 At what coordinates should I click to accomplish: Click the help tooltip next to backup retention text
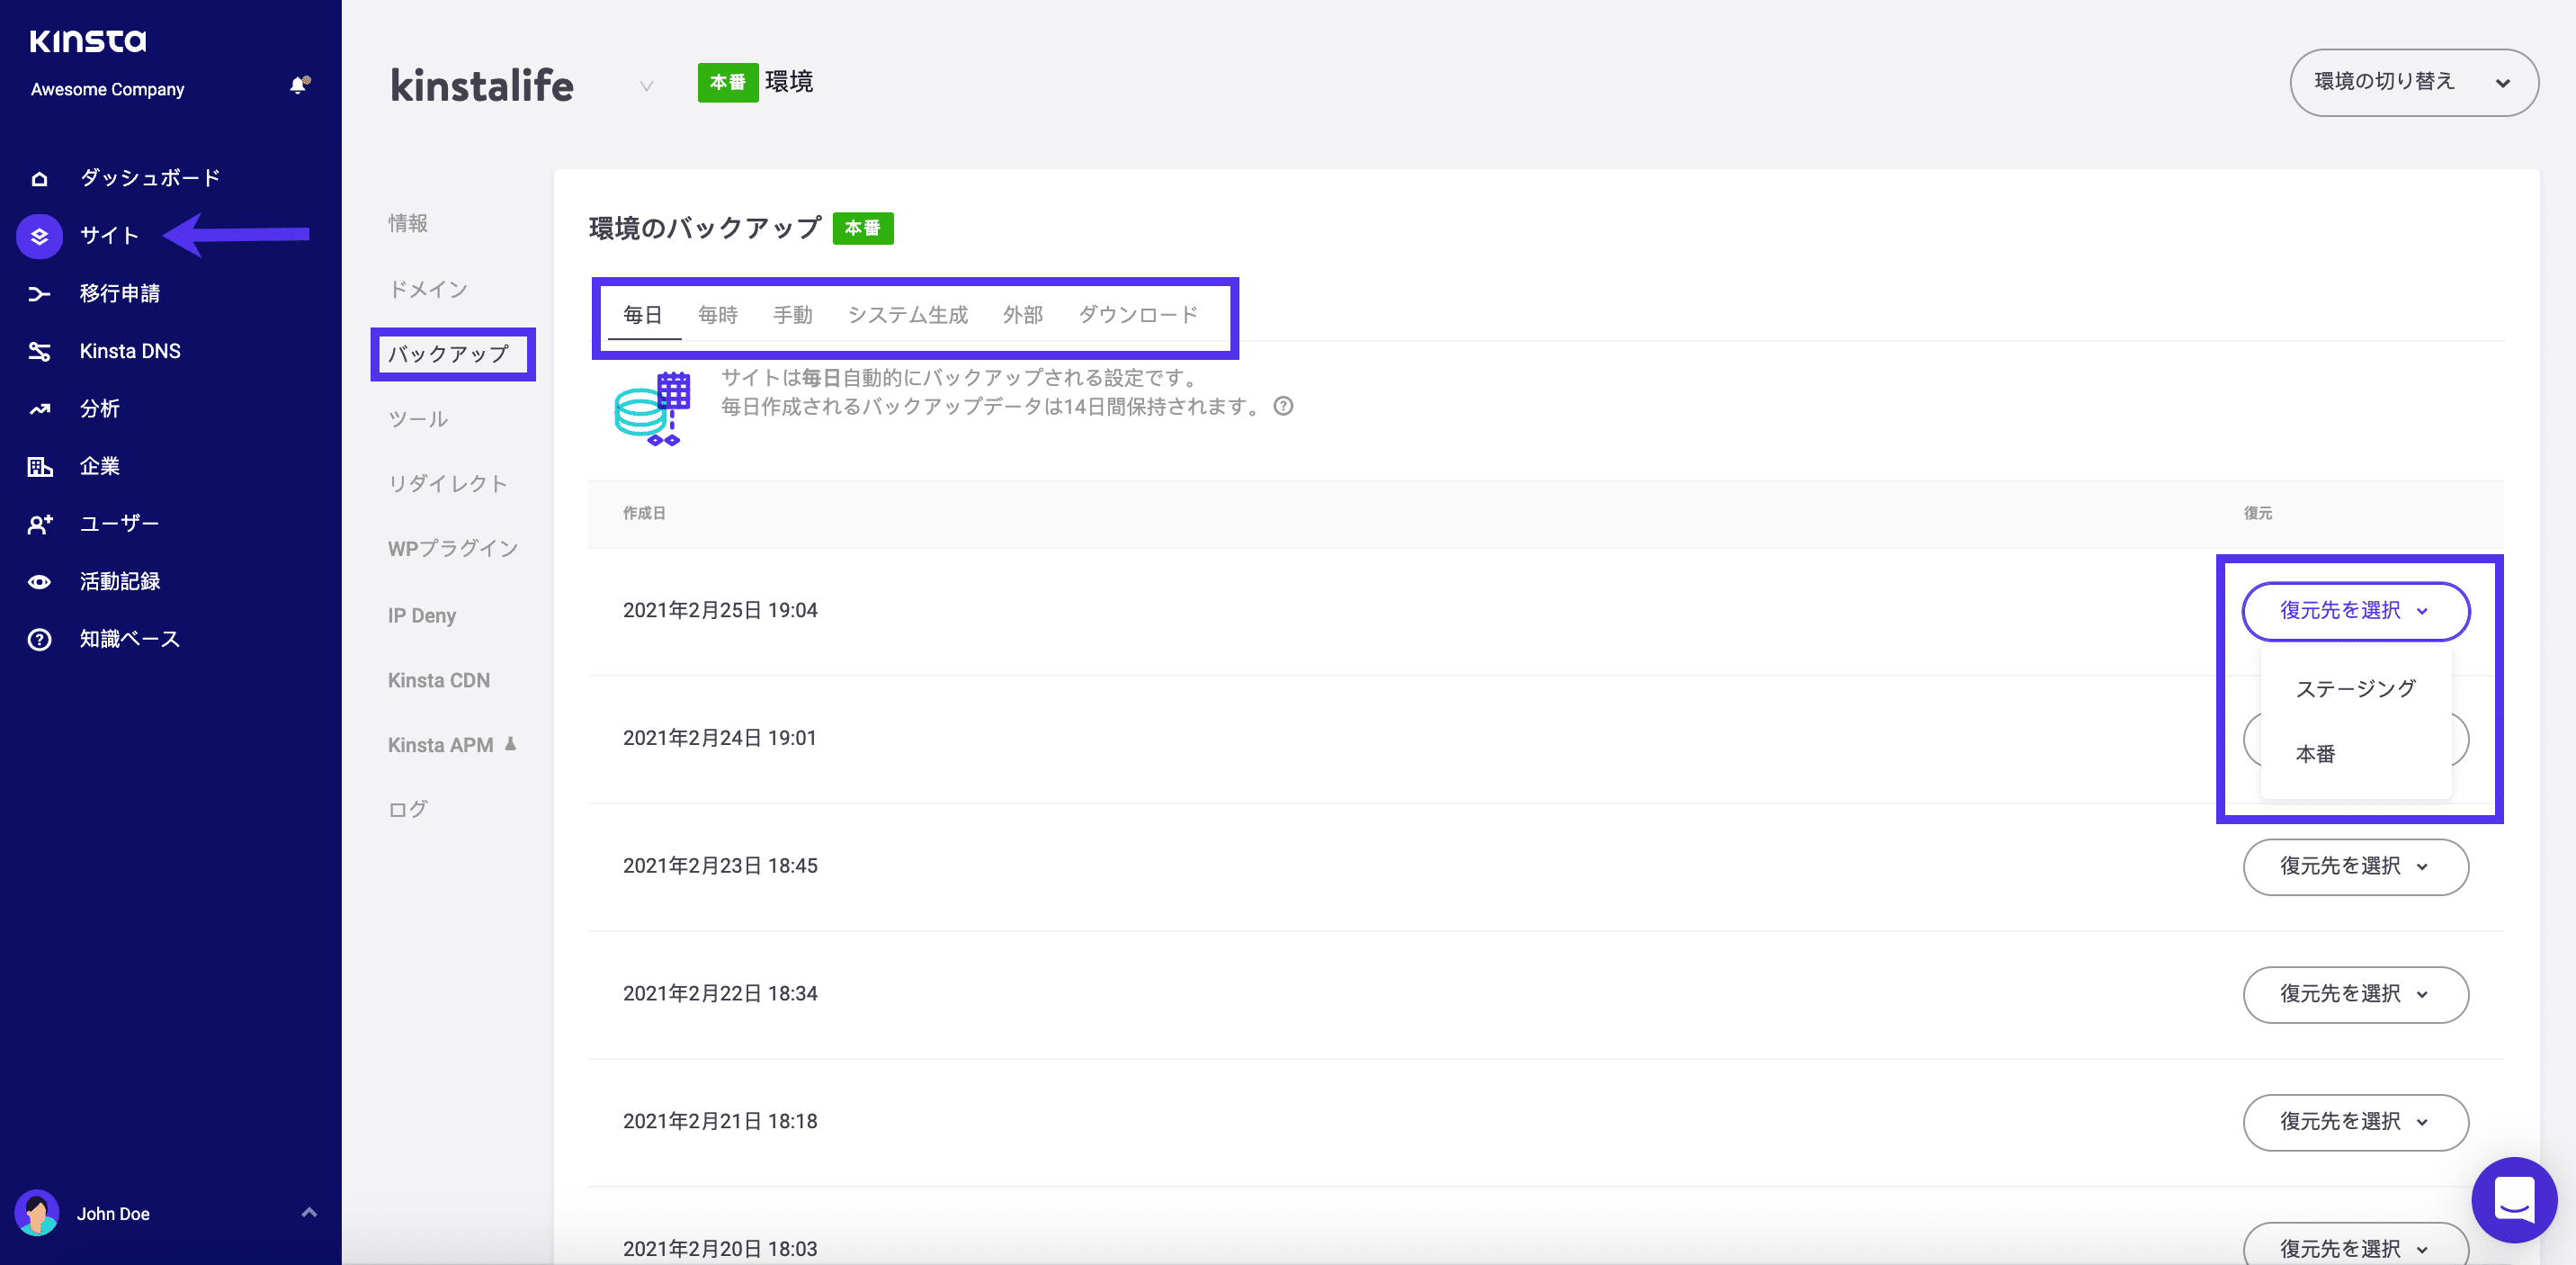(x=1285, y=407)
